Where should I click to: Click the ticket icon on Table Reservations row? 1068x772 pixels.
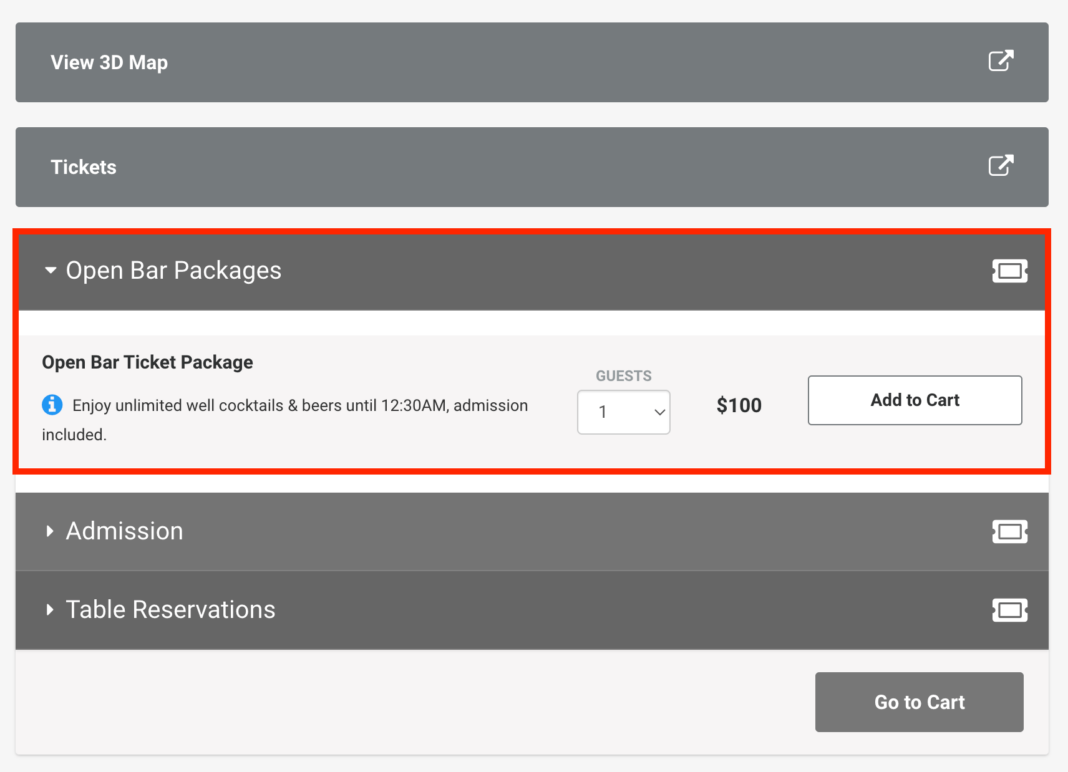click(x=1009, y=610)
